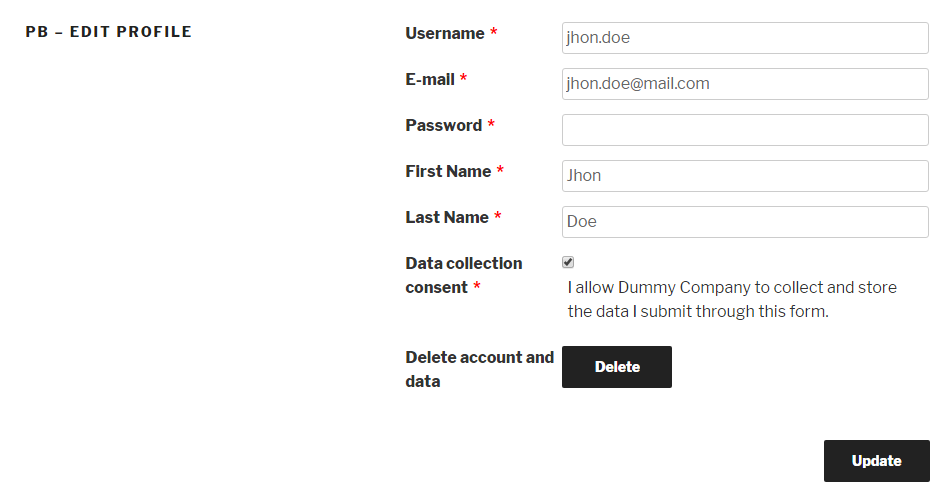Click the red asterisk beside Password
Viewport: 951px width, 501px height.
(x=491, y=123)
